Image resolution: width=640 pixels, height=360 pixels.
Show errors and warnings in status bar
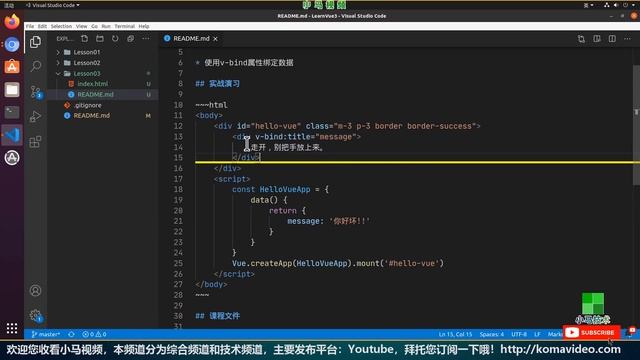click(94, 334)
